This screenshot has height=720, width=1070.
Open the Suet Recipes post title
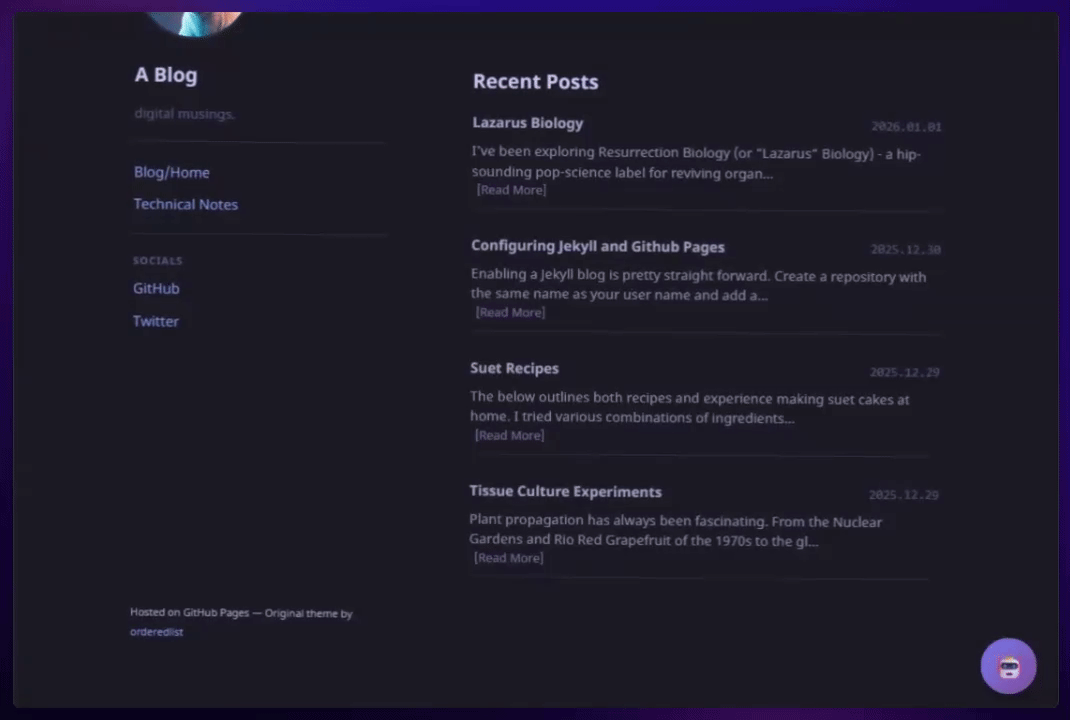pyautogui.click(x=514, y=368)
